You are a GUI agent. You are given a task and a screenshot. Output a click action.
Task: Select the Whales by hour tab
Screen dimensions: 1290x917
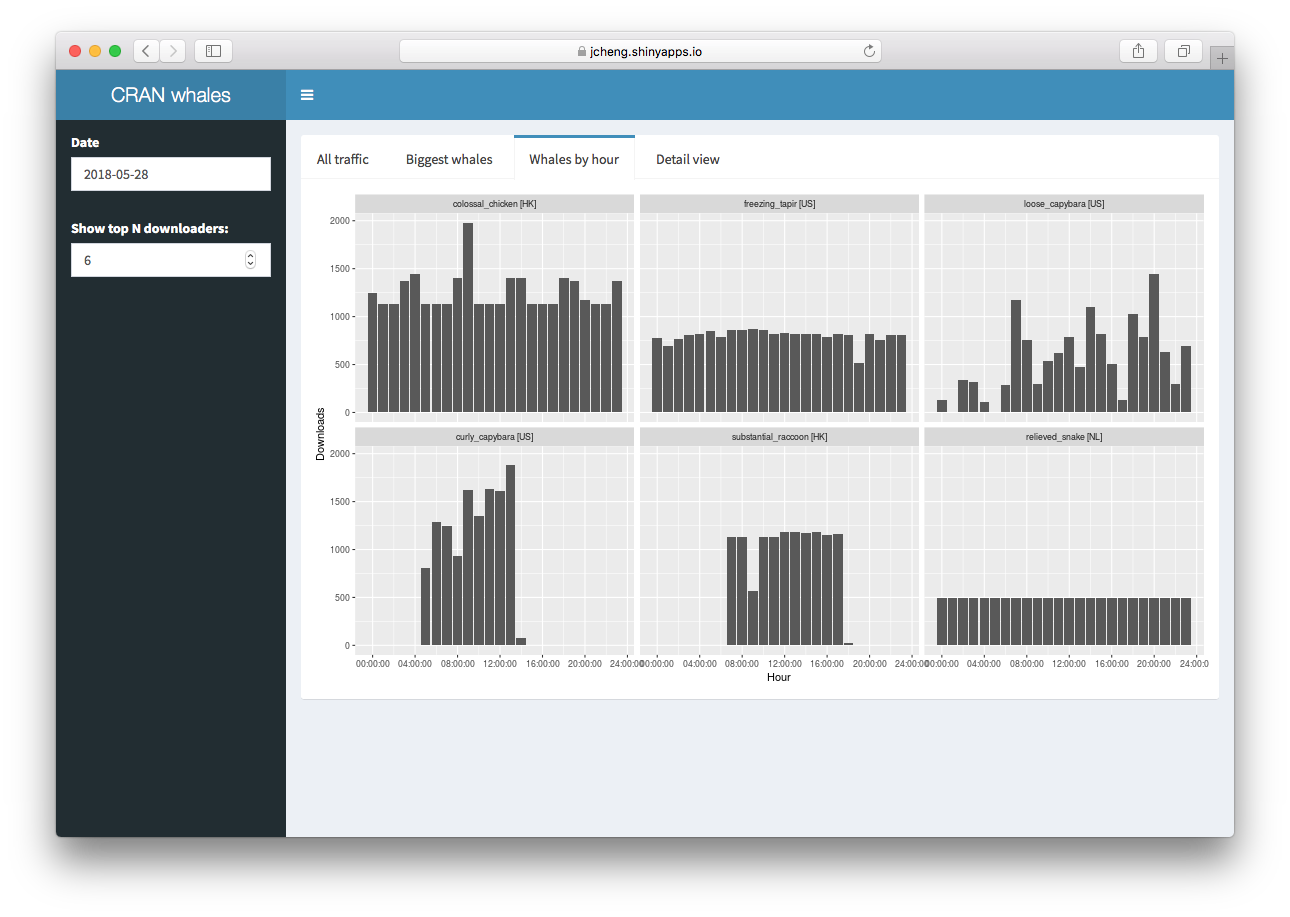(x=574, y=159)
